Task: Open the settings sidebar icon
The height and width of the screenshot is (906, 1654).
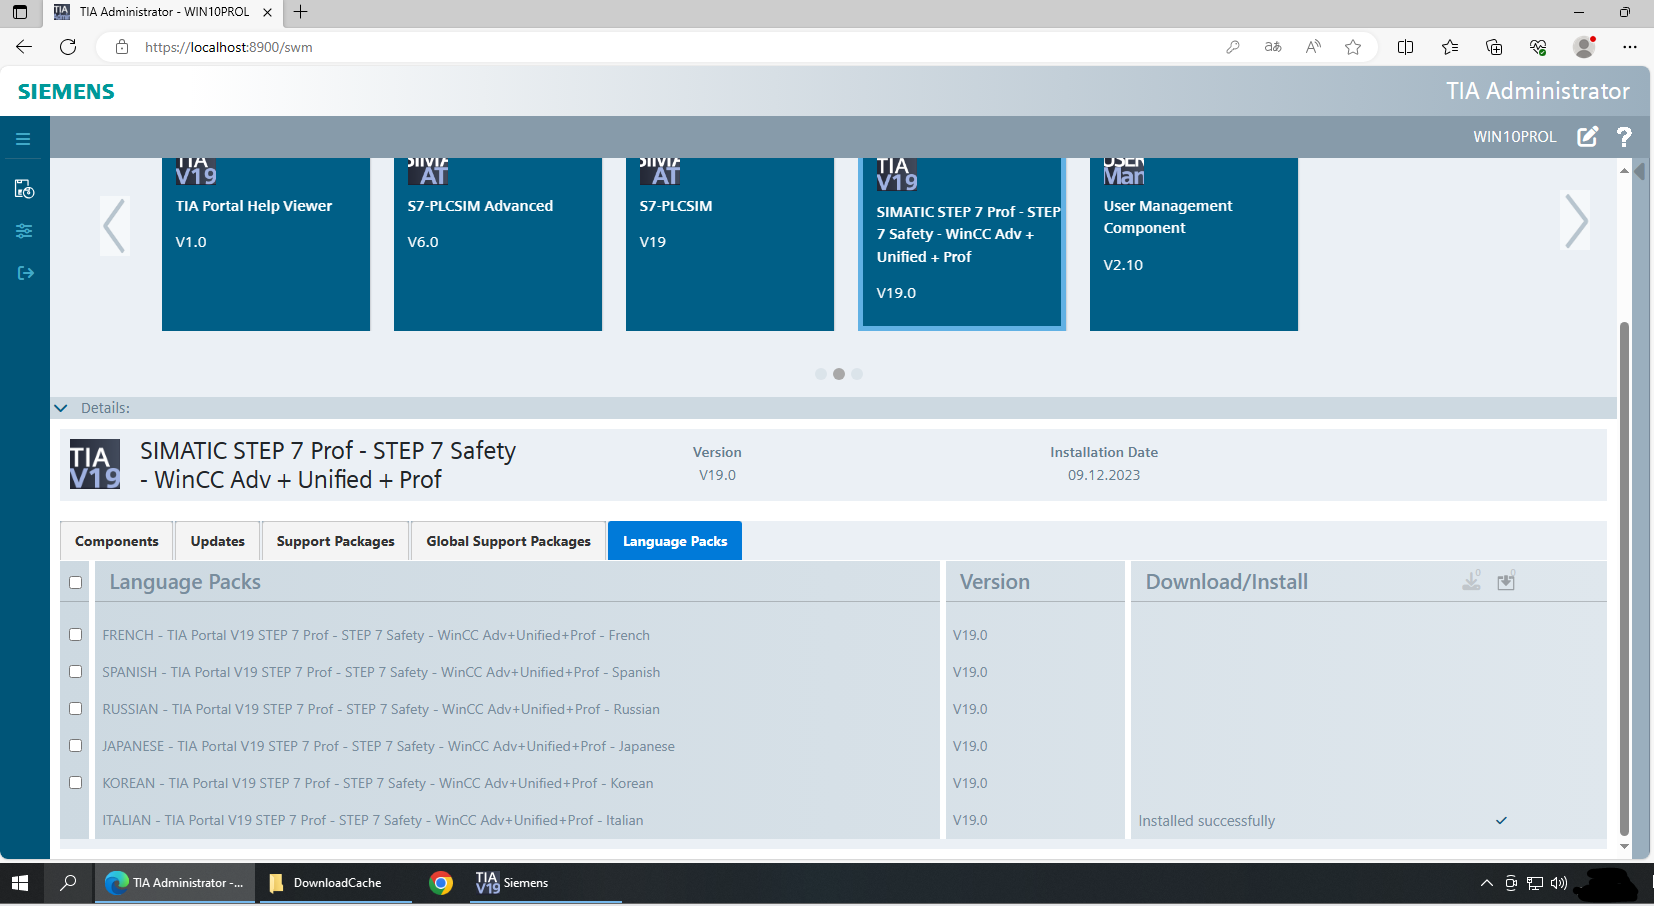Action: click(x=24, y=231)
